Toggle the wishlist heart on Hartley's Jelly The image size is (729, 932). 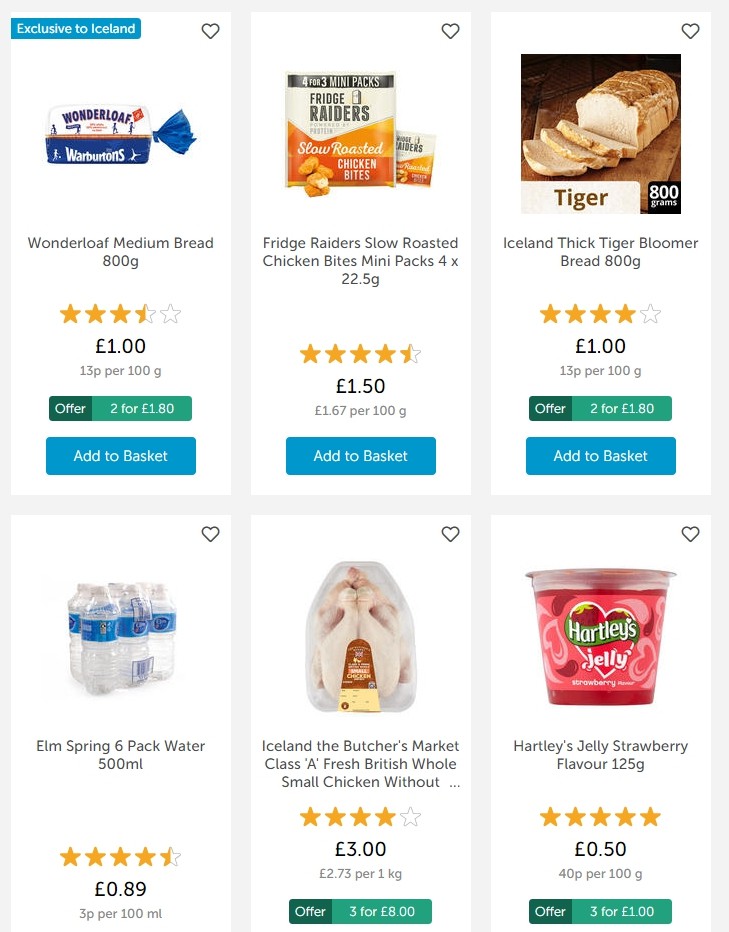tap(690, 534)
